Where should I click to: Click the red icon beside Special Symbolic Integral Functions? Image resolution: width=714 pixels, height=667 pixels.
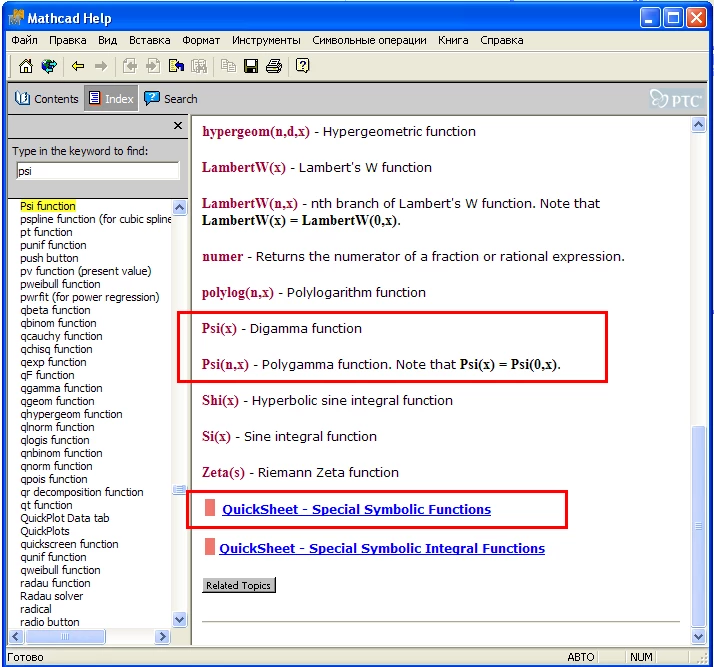[210, 547]
